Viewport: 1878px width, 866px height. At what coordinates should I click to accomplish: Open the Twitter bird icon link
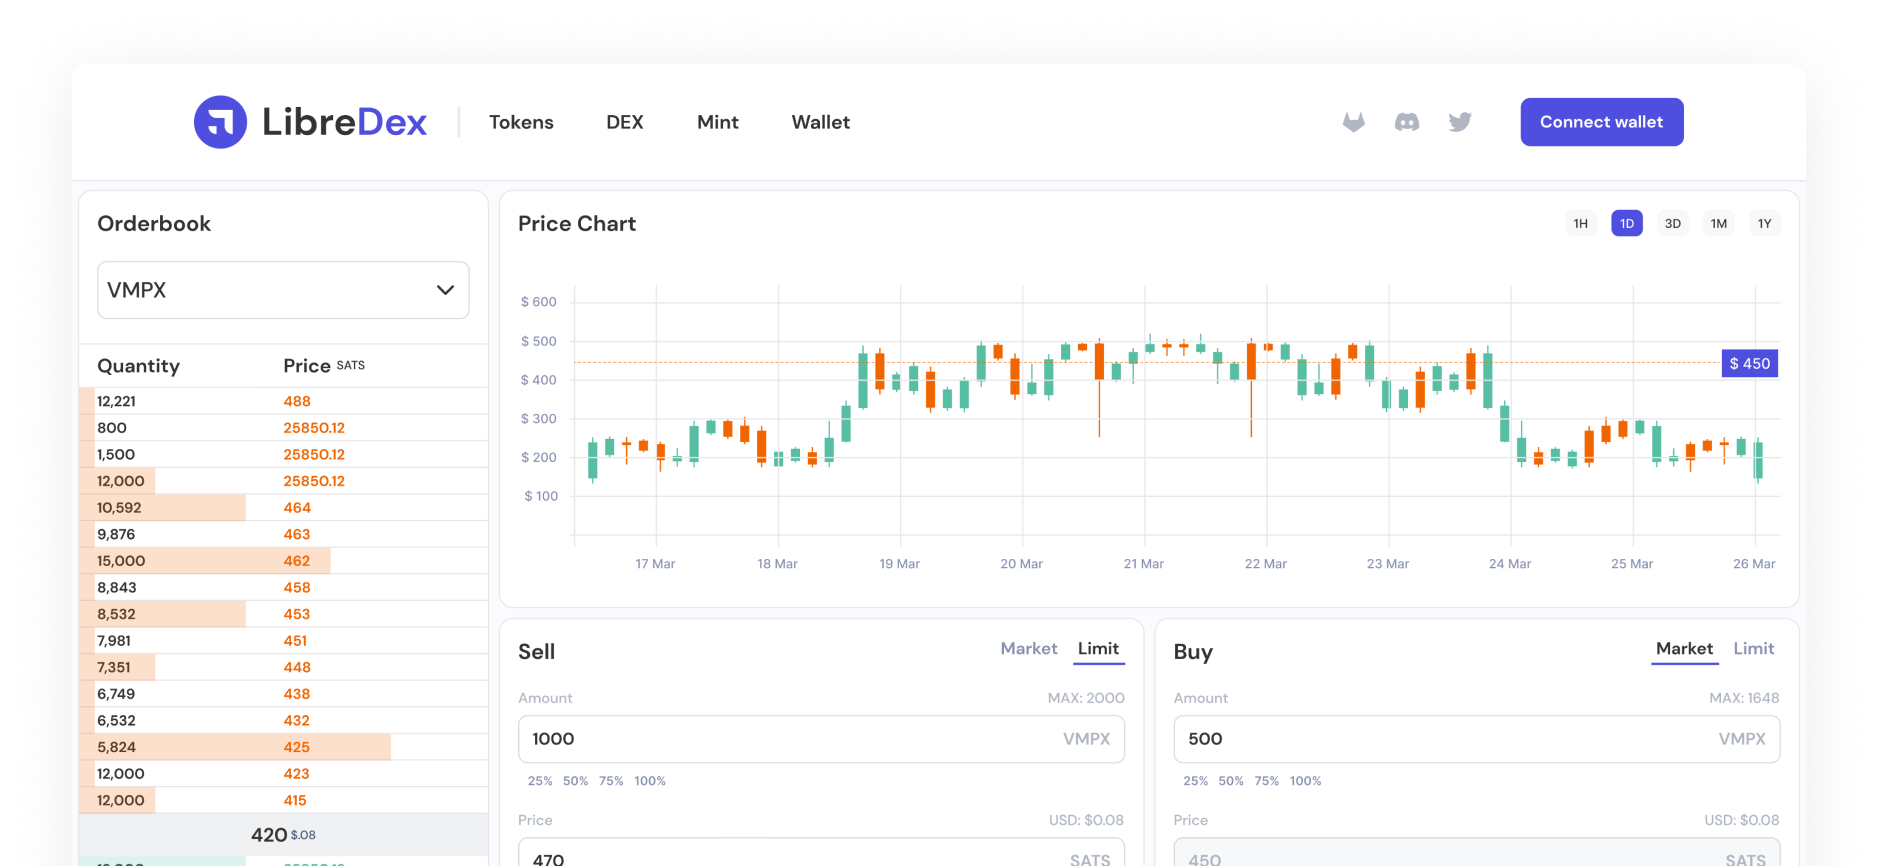(1460, 122)
